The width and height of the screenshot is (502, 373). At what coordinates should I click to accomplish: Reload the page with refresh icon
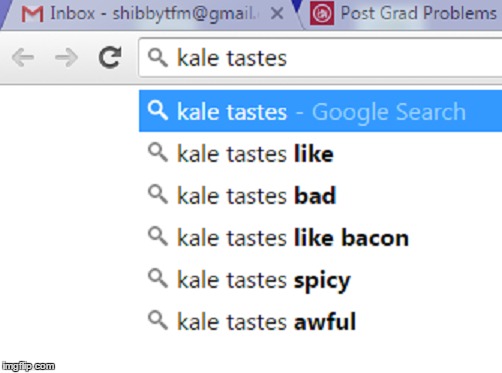(110, 57)
